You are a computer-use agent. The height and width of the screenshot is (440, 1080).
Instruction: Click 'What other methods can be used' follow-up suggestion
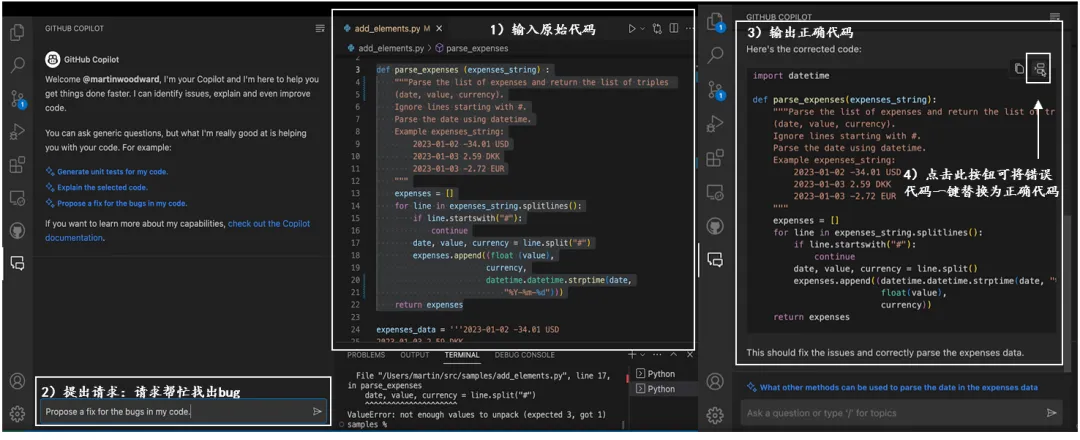899,388
